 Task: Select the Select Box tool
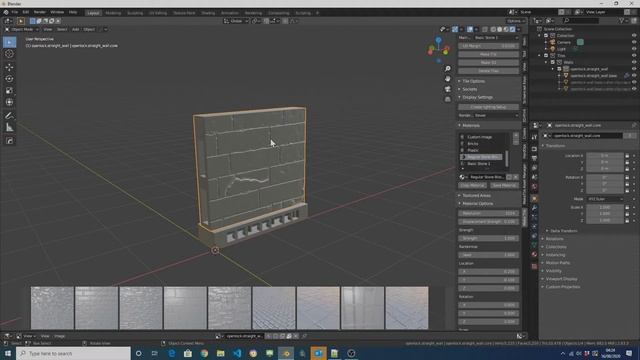click(9, 42)
